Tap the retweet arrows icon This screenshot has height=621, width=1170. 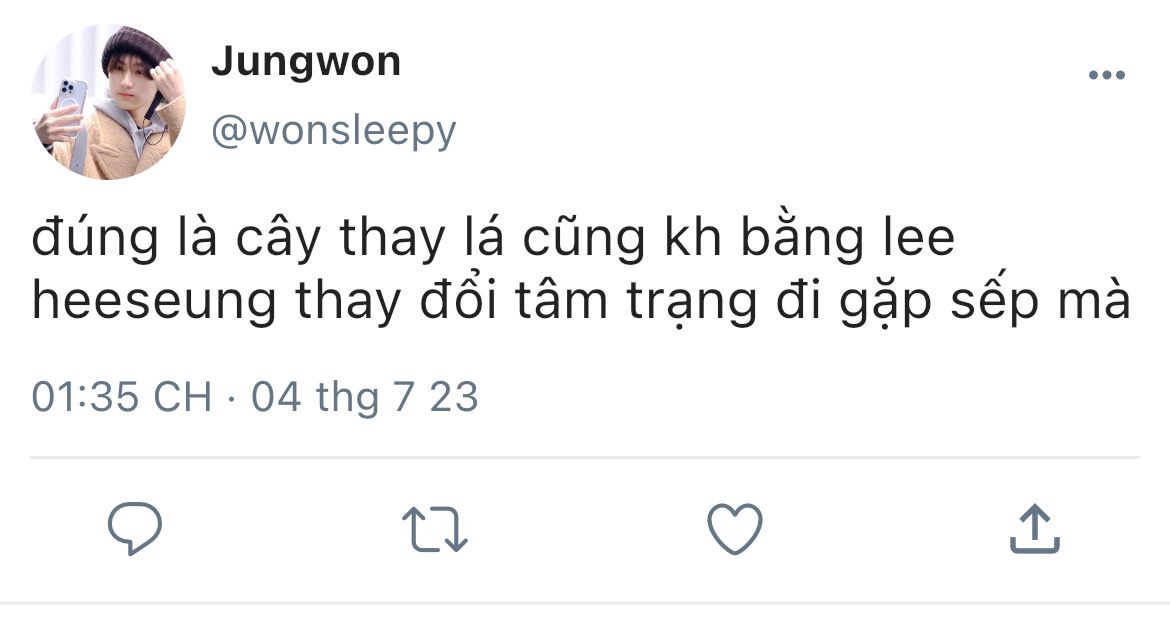coord(435,529)
